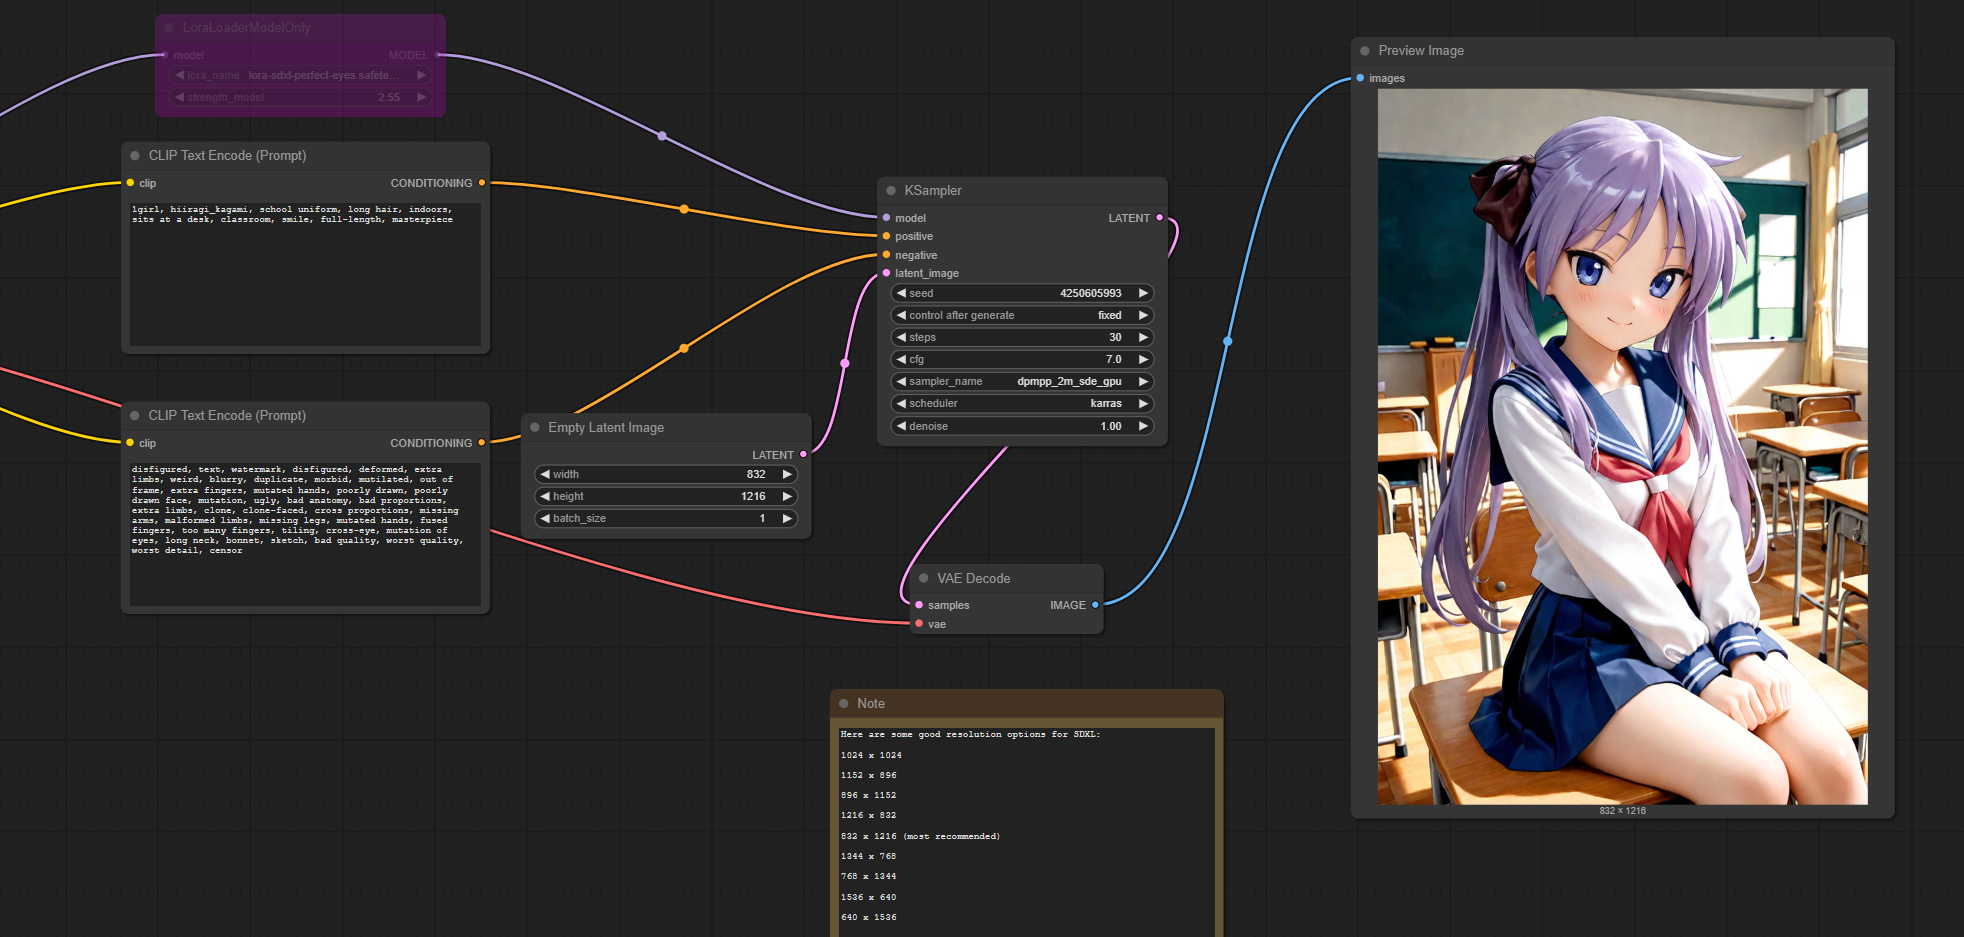Select the KSampler node title bar
The height and width of the screenshot is (937, 1964).
click(1022, 191)
